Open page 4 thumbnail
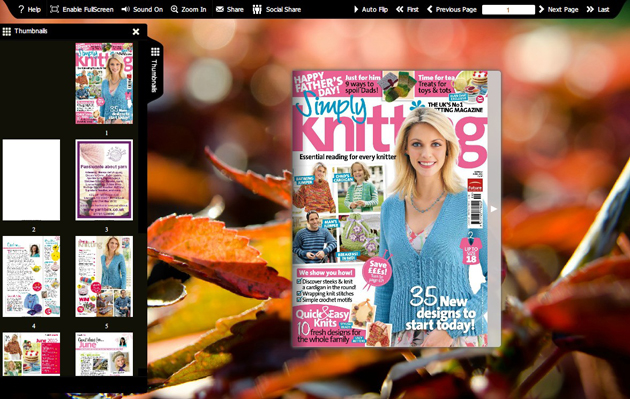 (x=31, y=276)
